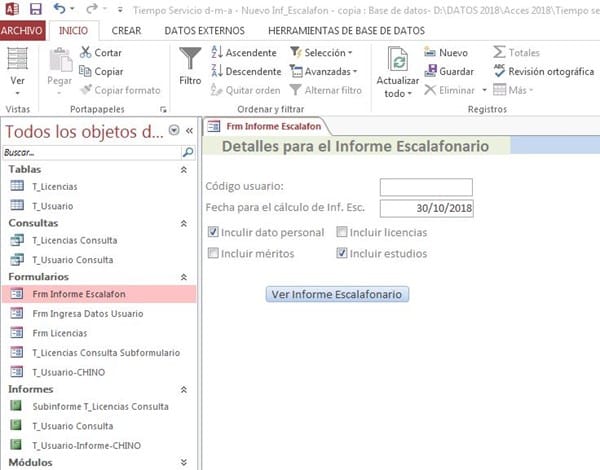Open the Ver view switcher
The height and width of the screenshot is (470, 600).
coord(17,72)
